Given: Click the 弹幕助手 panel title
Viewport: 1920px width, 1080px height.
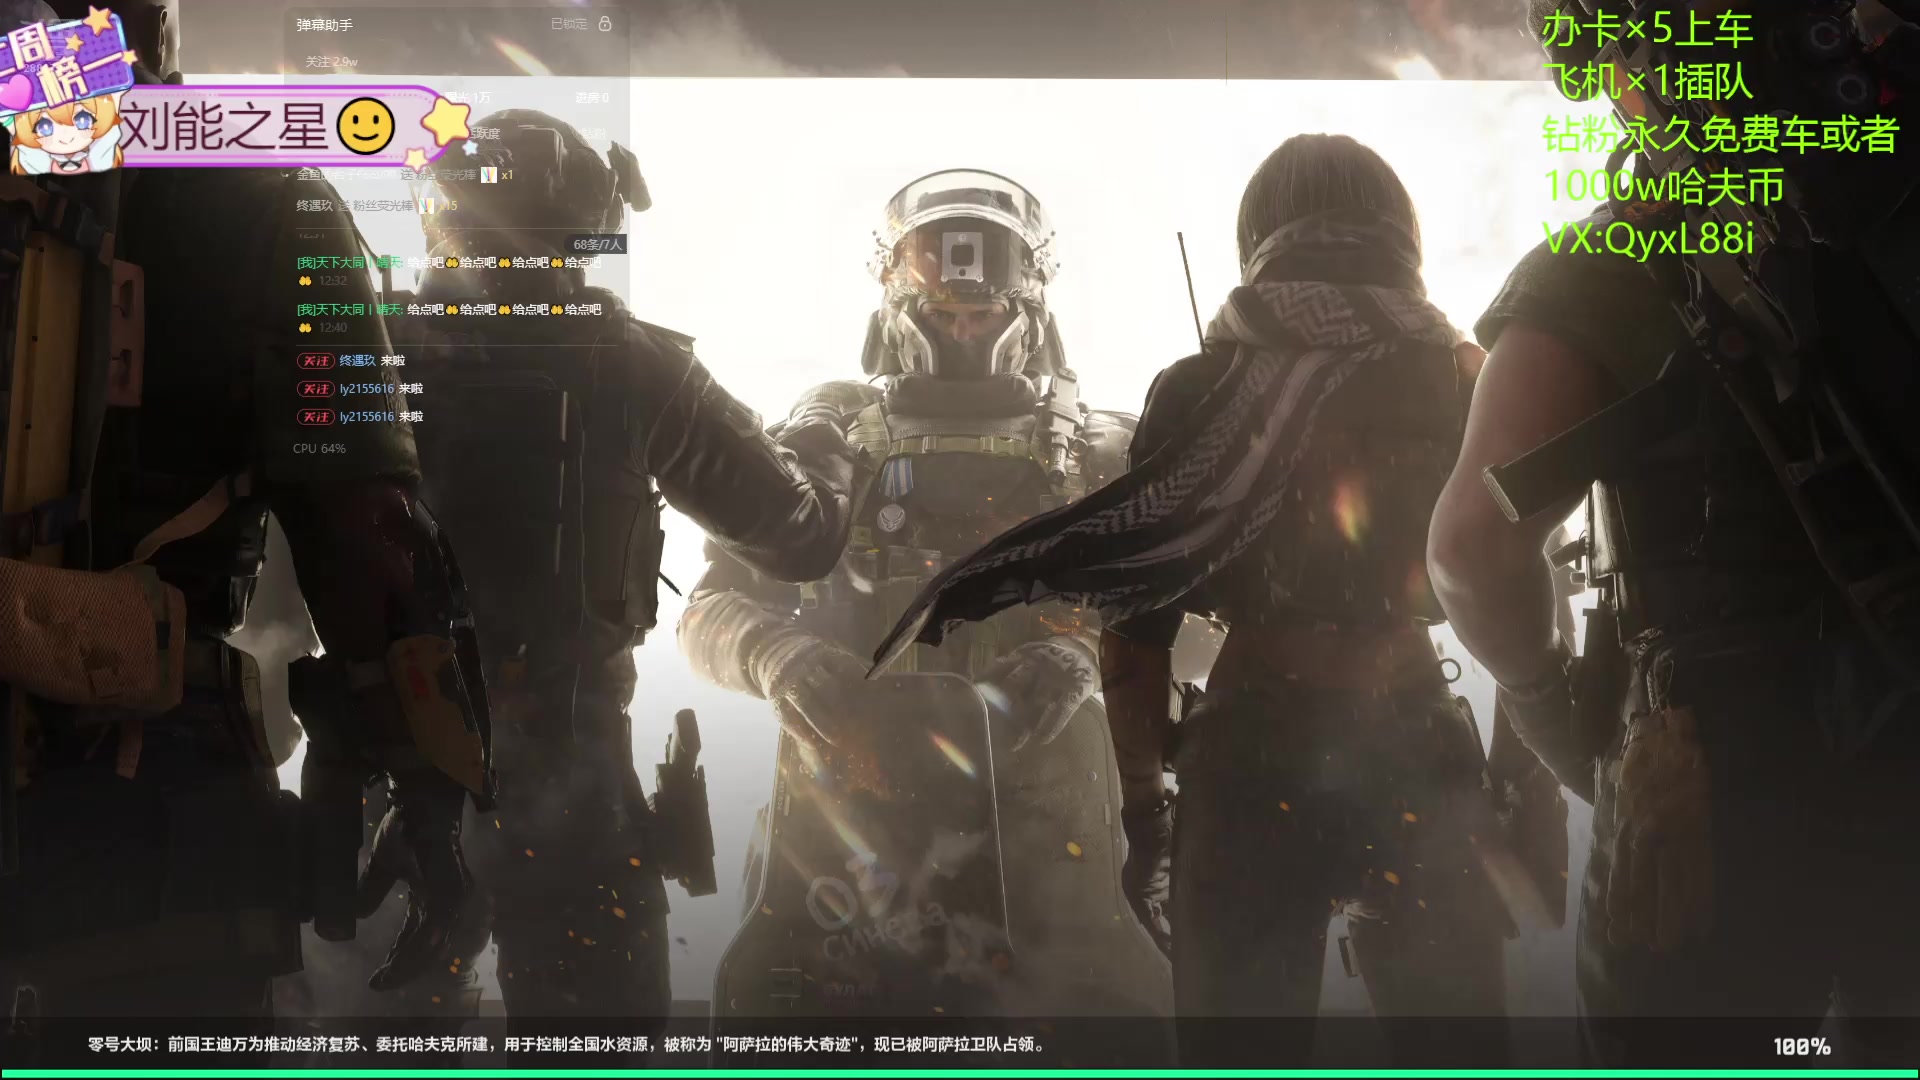Looking at the screenshot, I should pyautogui.click(x=324, y=24).
